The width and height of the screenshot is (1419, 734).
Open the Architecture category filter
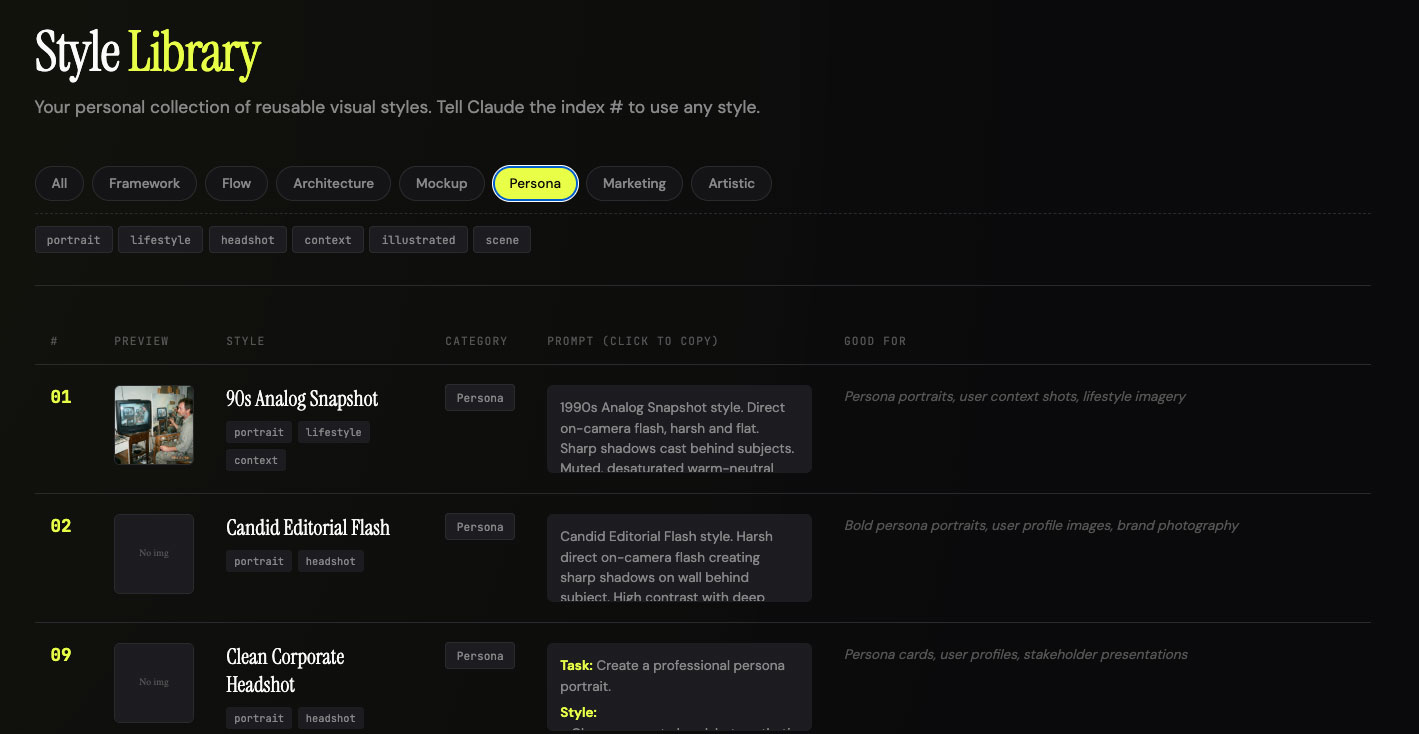tap(333, 183)
